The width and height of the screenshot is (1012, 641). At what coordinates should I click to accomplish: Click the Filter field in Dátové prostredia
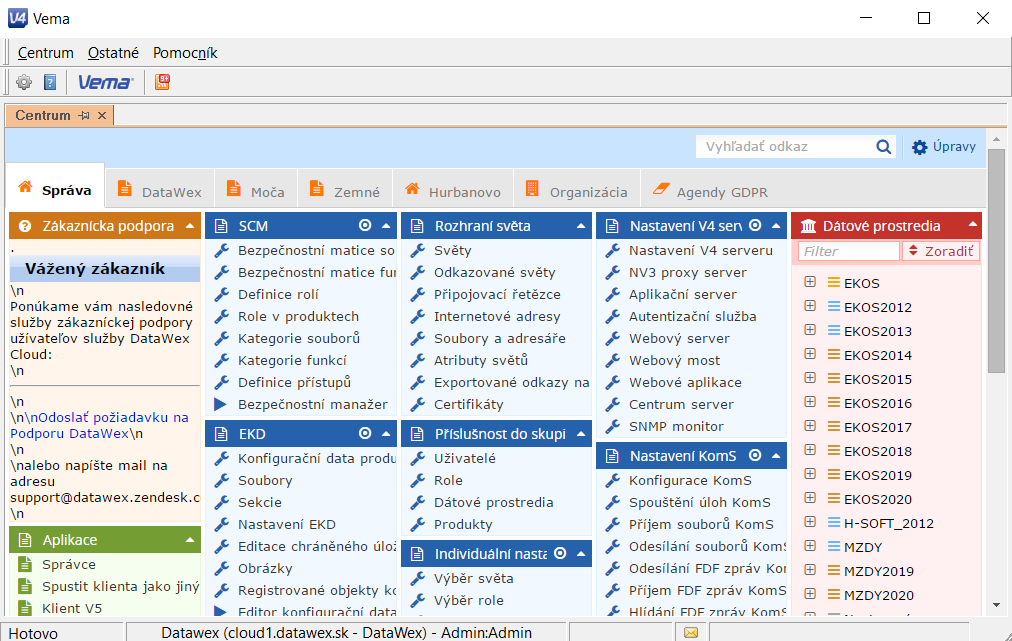click(x=849, y=251)
